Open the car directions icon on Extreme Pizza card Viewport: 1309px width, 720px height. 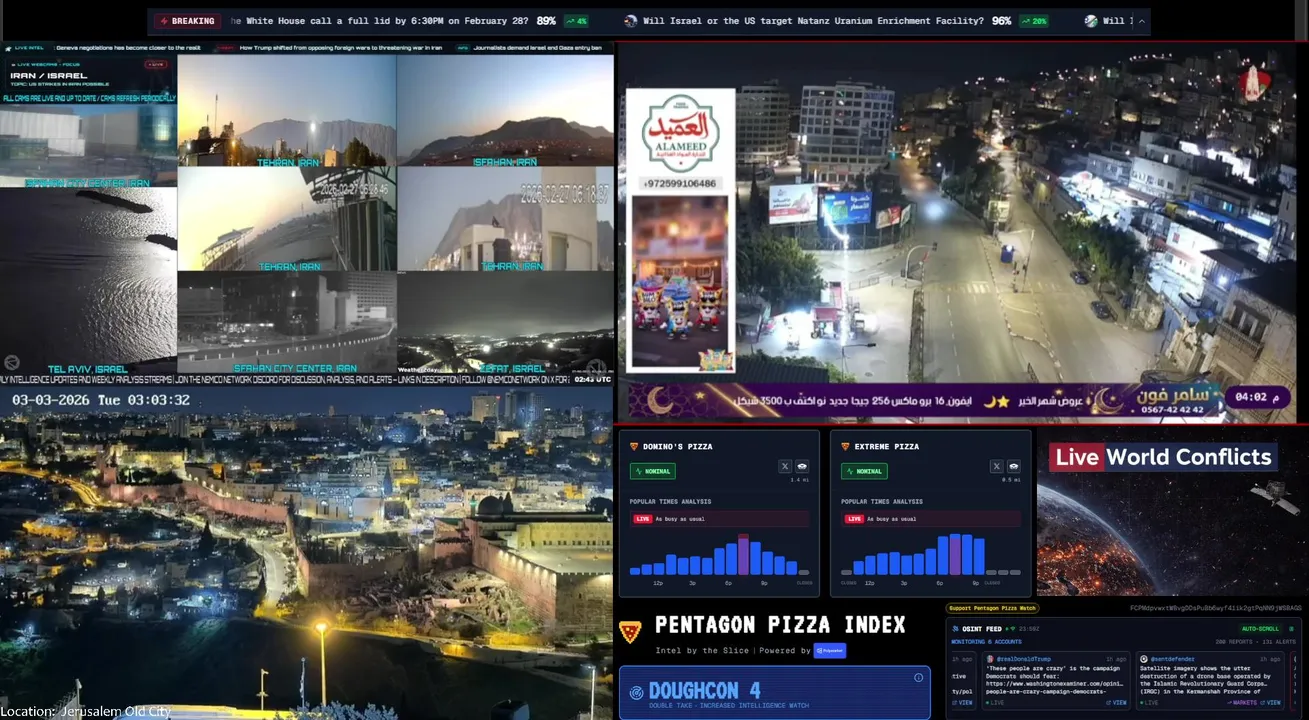pyautogui.click(x=1014, y=466)
